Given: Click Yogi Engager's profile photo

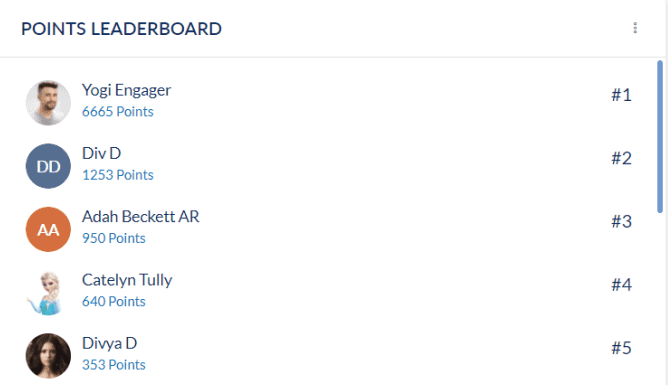Looking at the screenshot, I should coord(48,103).
